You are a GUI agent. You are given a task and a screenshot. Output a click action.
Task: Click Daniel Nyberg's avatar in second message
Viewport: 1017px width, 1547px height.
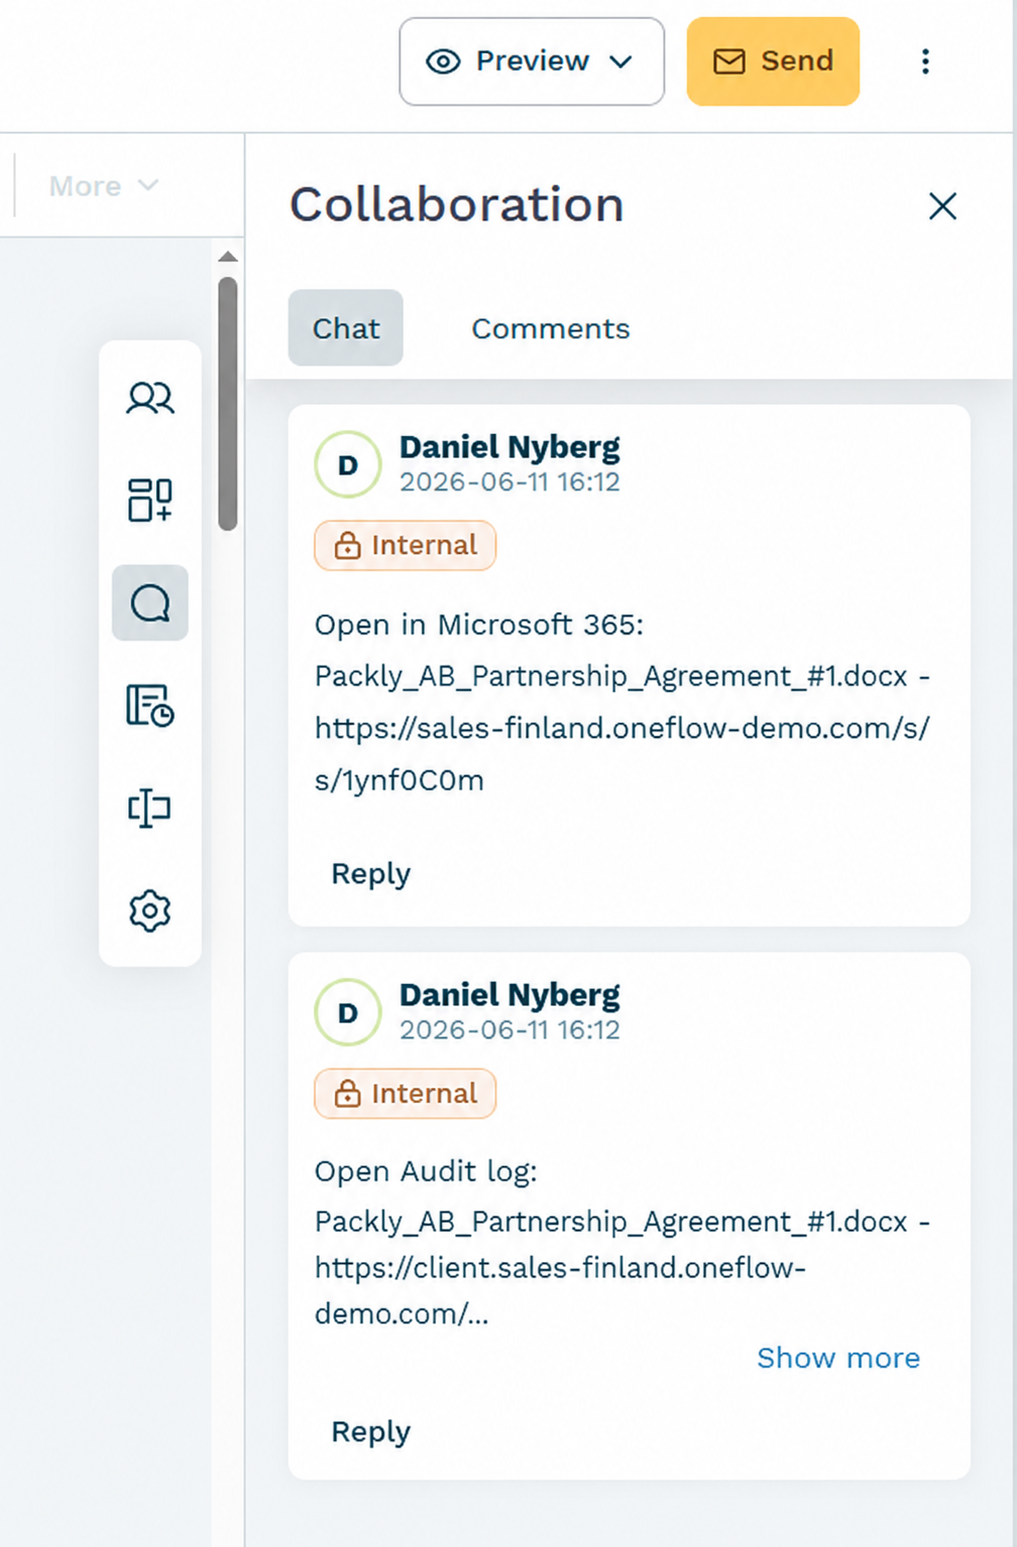(x=348, y=1012)
